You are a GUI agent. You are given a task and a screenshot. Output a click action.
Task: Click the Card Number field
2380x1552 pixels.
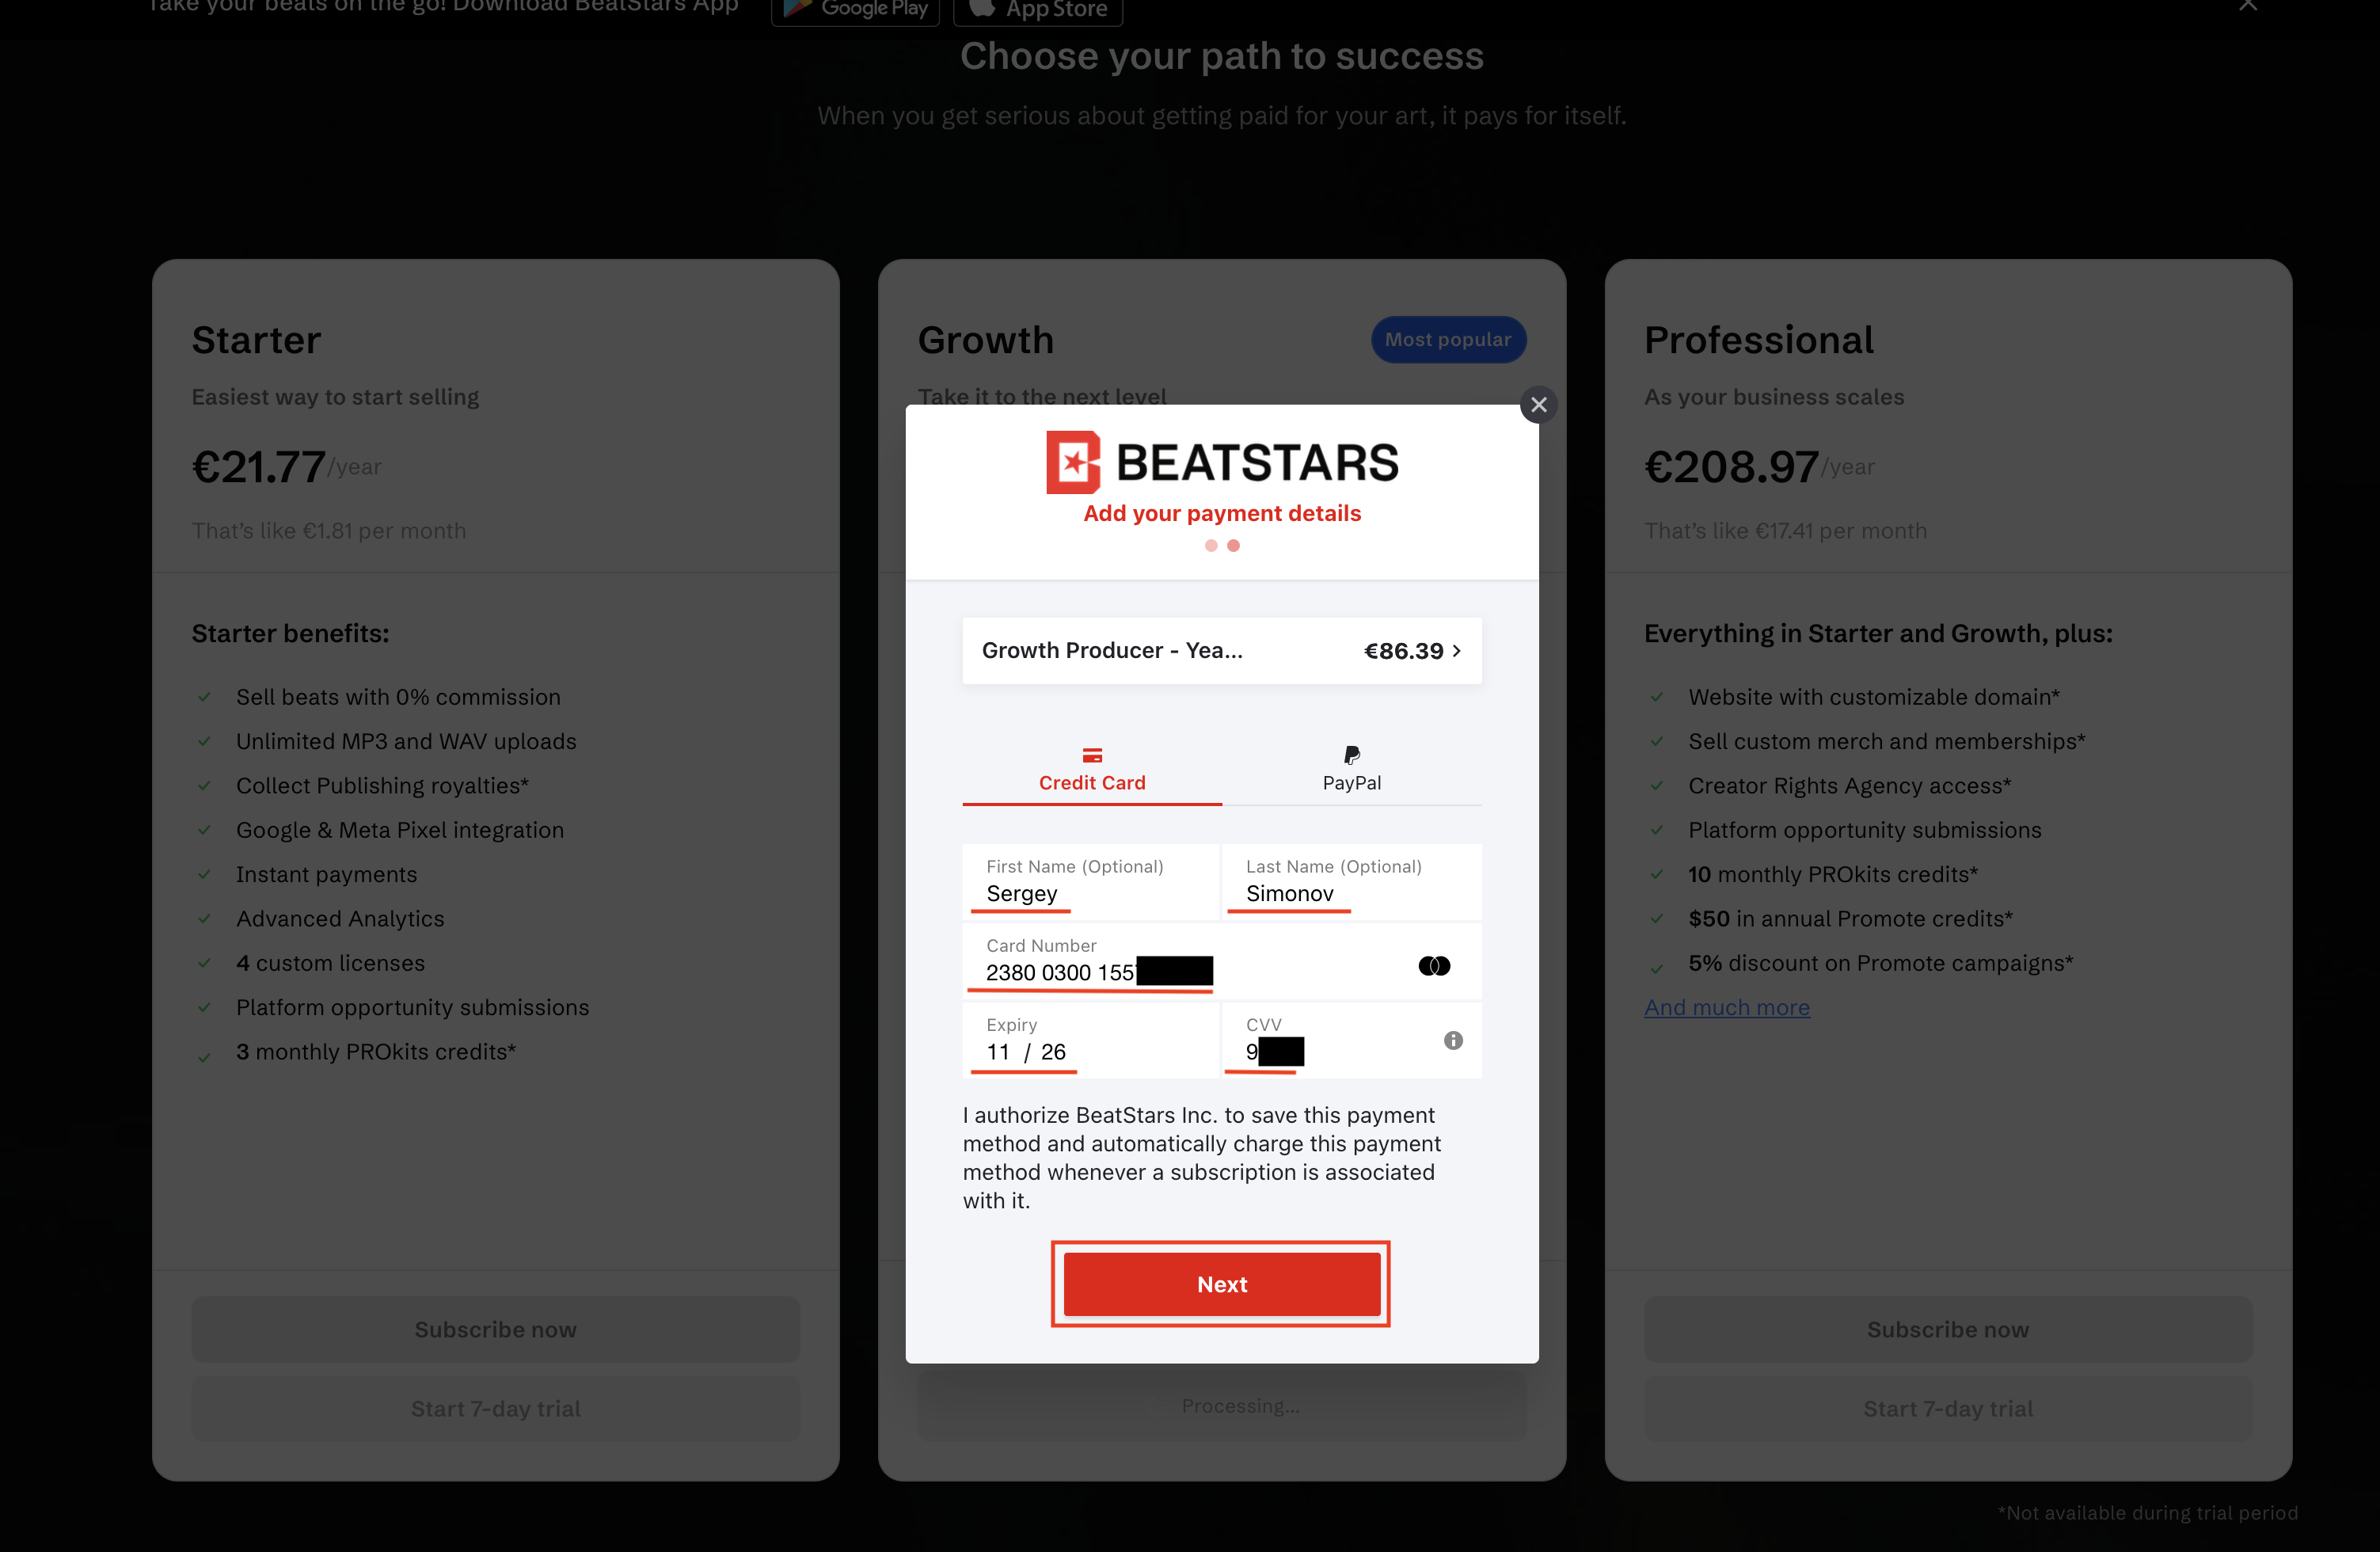pyautogui.click(x=1222, y=961)
